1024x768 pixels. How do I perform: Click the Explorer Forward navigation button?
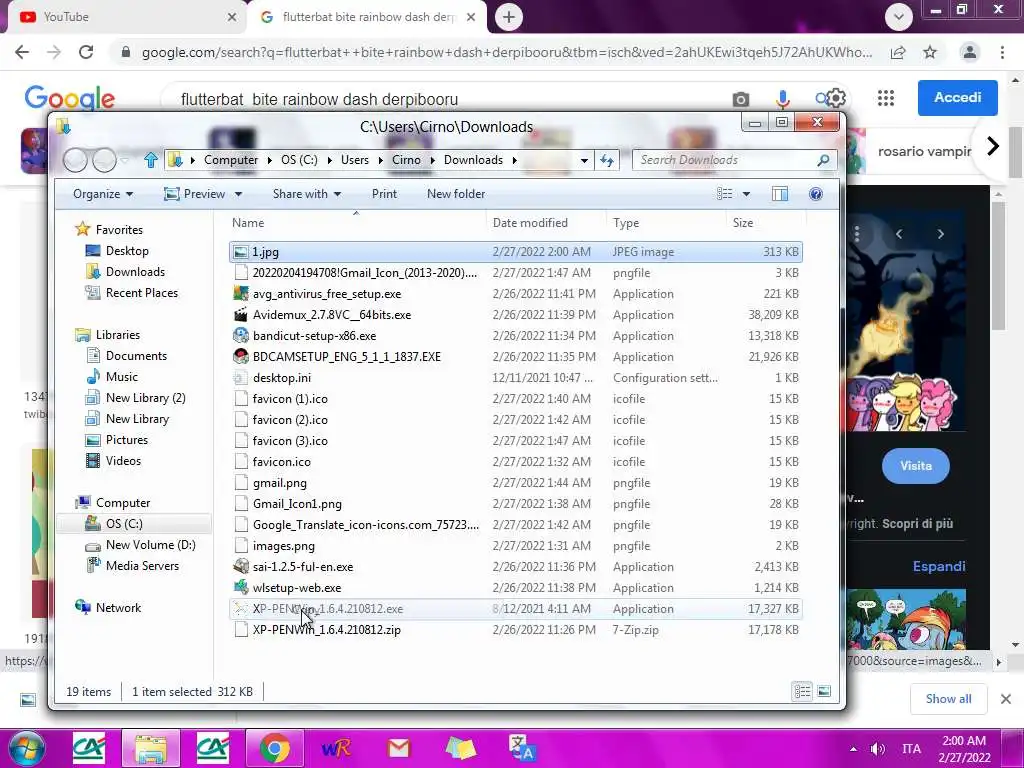pos(104,159)
